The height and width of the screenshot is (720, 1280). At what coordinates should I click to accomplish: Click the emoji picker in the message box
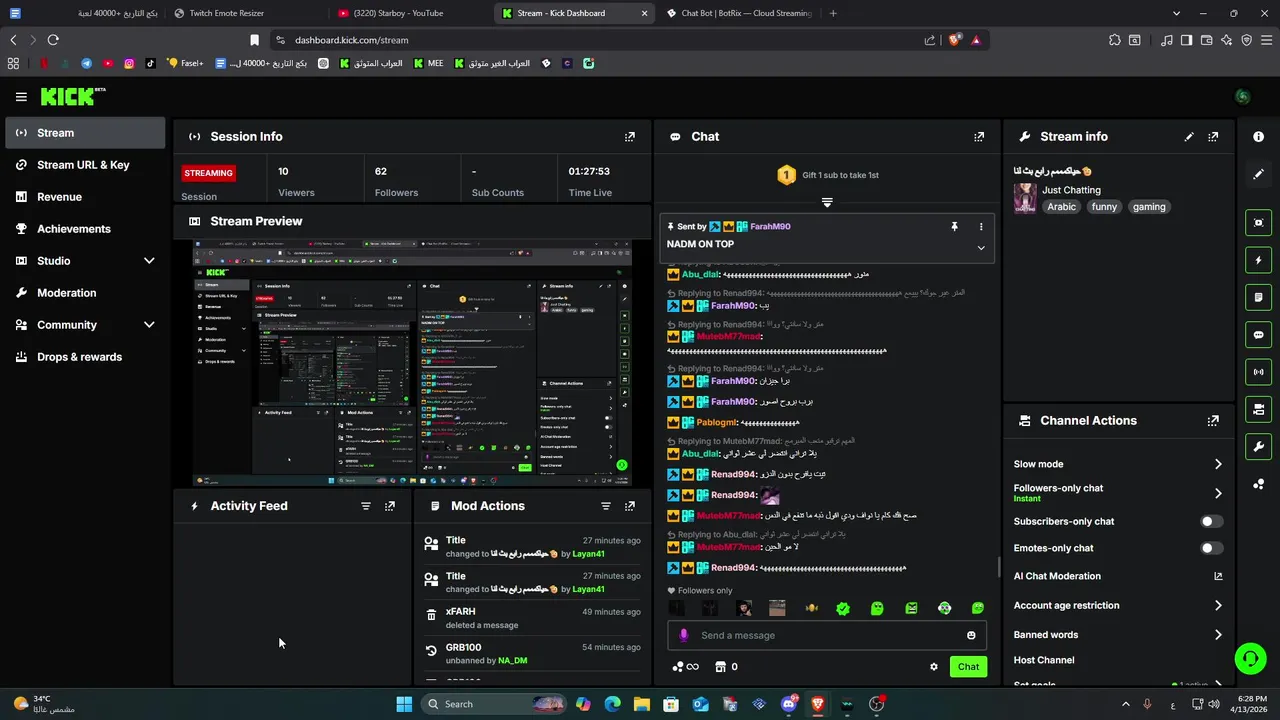[971, 635]
